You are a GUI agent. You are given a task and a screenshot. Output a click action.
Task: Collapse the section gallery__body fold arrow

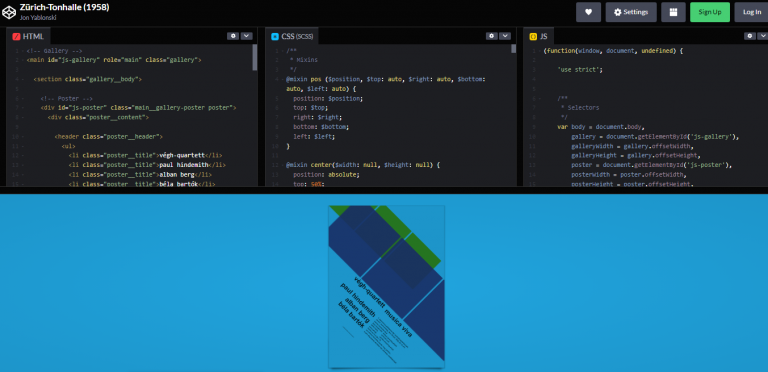[x=23, y=79]
